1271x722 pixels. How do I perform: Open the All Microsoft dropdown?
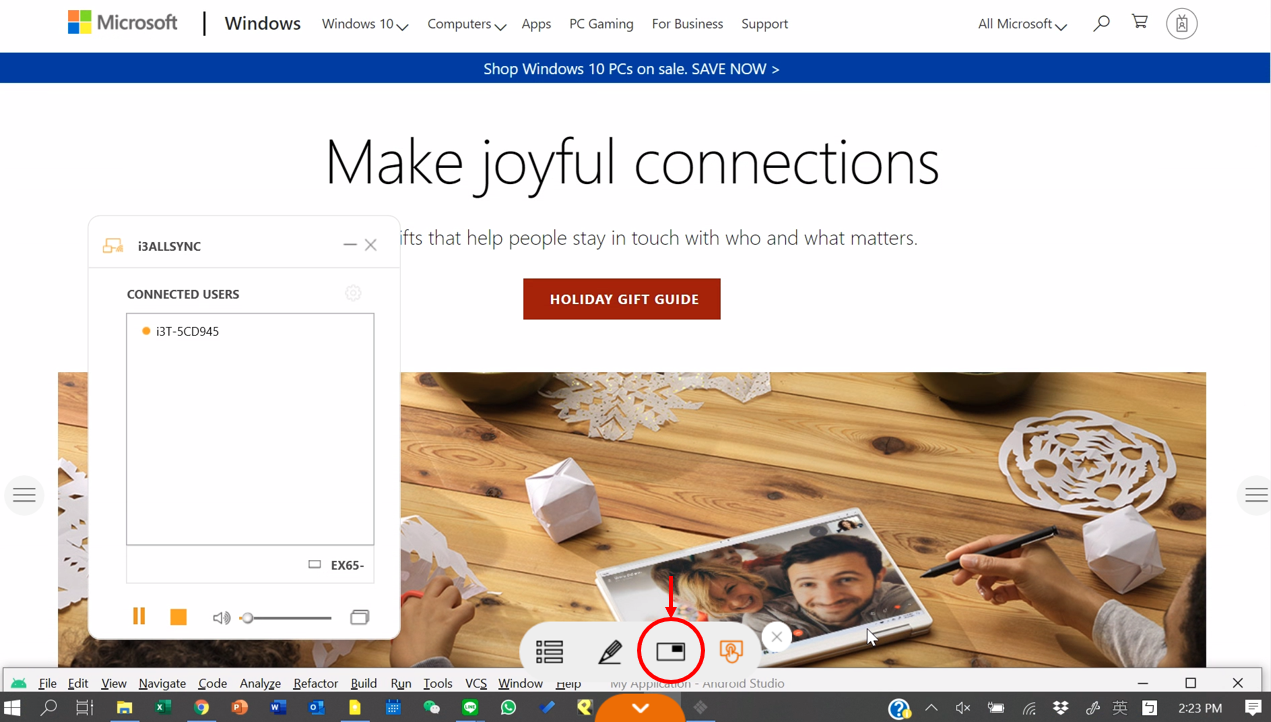click(x=1021, y=24)
